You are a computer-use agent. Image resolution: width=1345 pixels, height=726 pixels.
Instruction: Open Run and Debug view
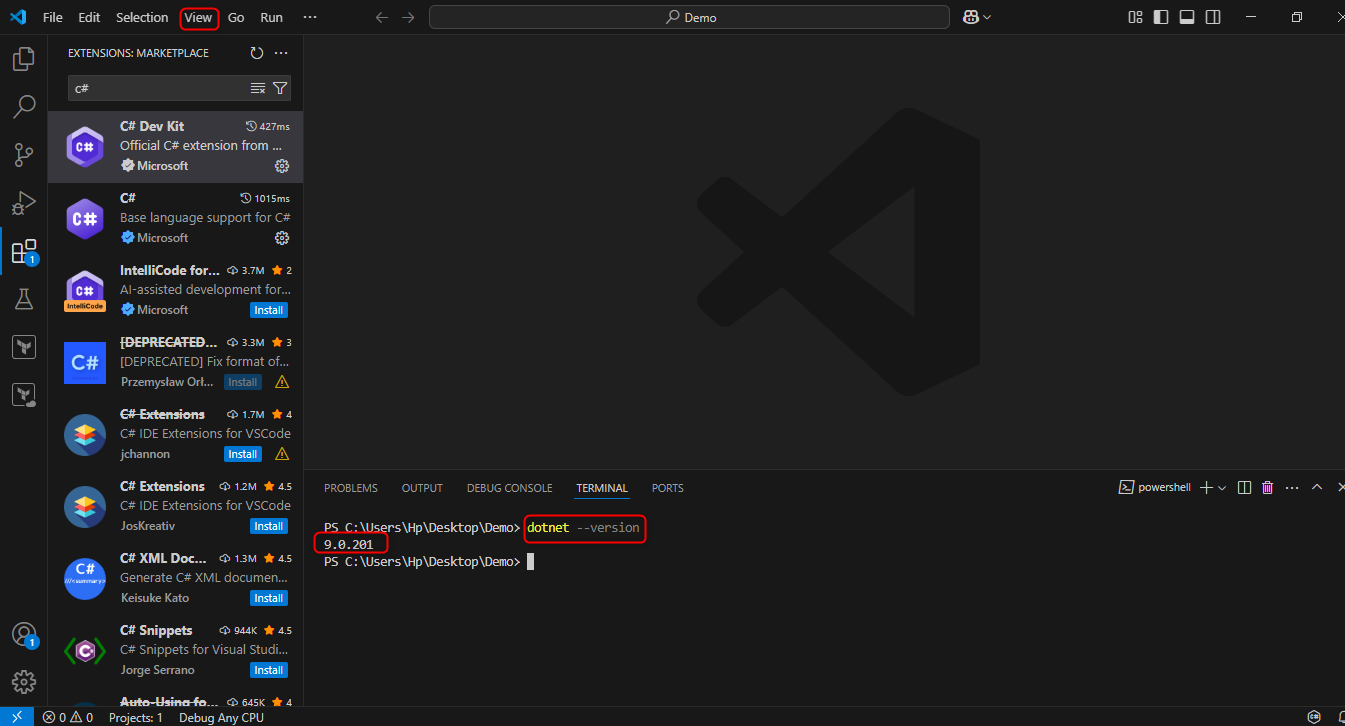[x=23, y=203]
